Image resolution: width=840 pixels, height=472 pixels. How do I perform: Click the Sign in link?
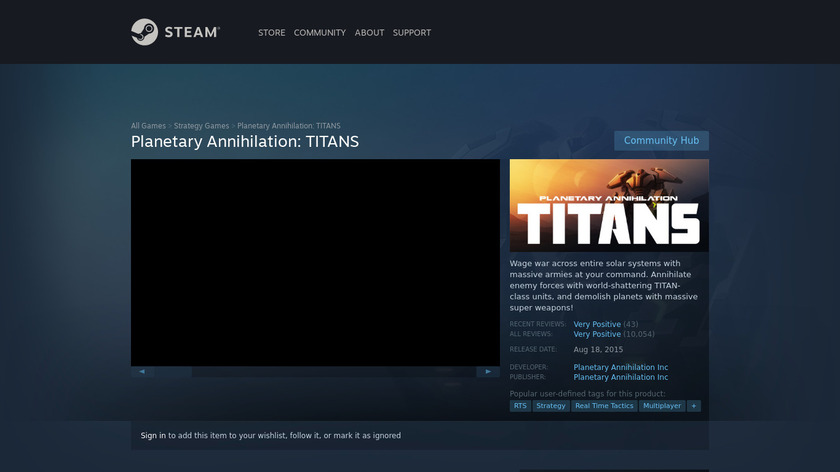coord(153,435)
